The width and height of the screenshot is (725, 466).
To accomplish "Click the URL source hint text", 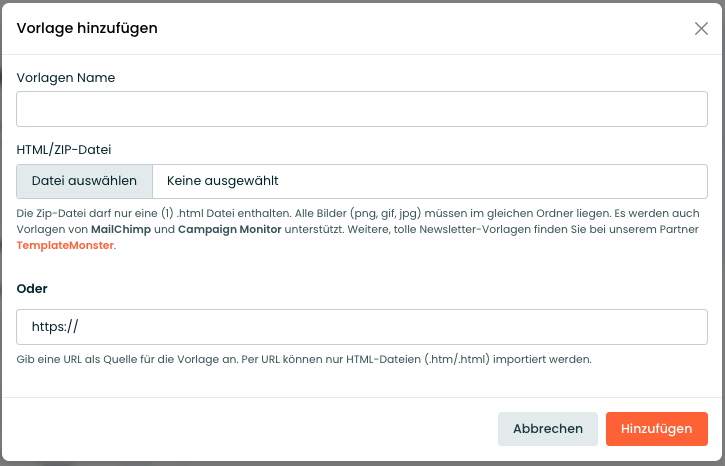I will [x=304, y=359].
